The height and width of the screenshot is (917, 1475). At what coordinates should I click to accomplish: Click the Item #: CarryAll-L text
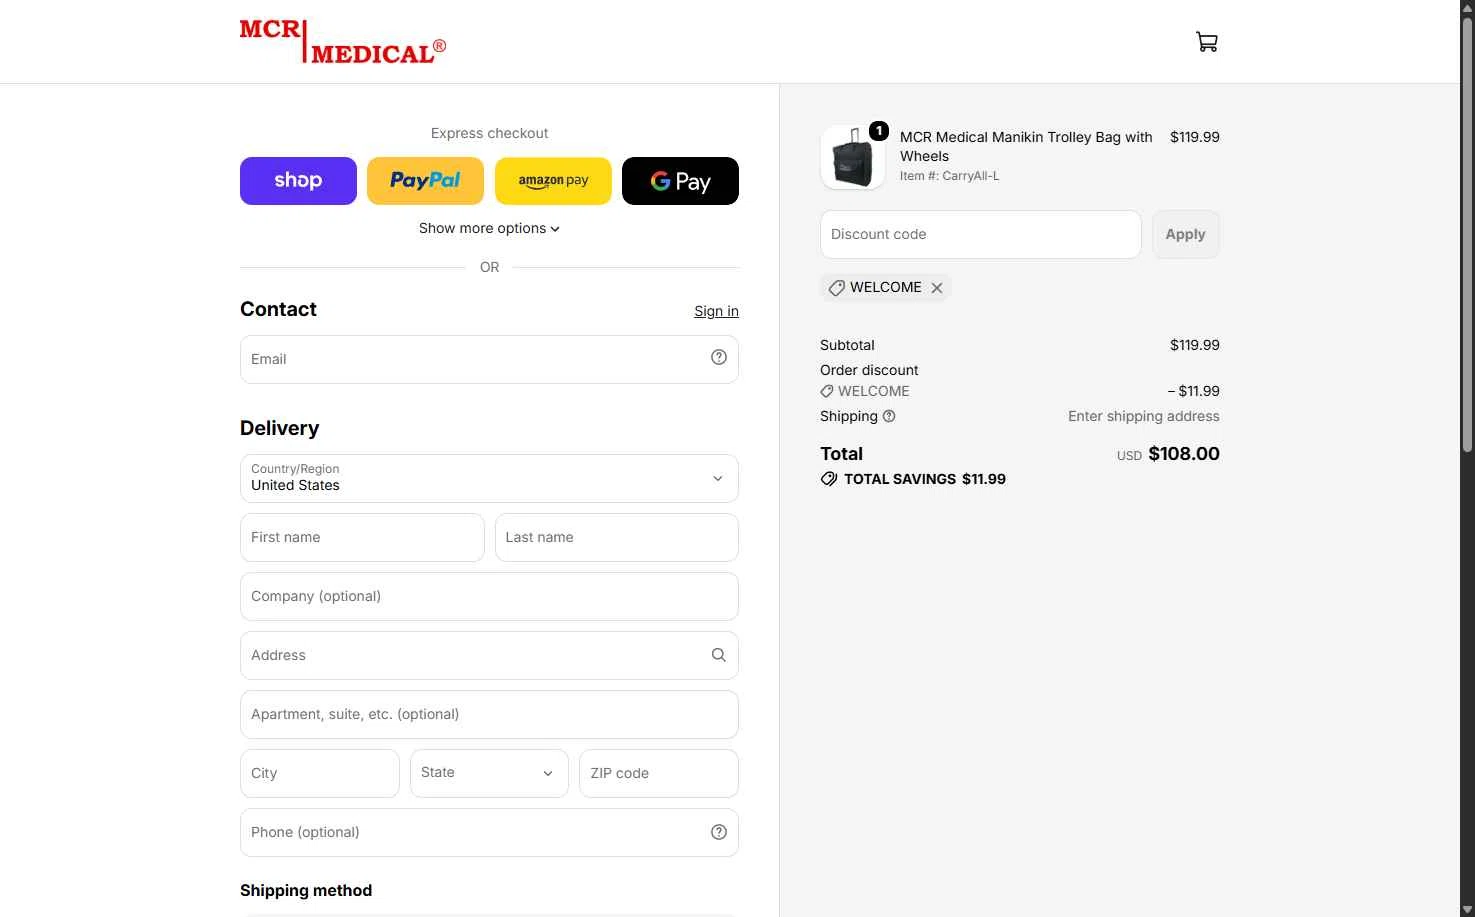[950, 176]
